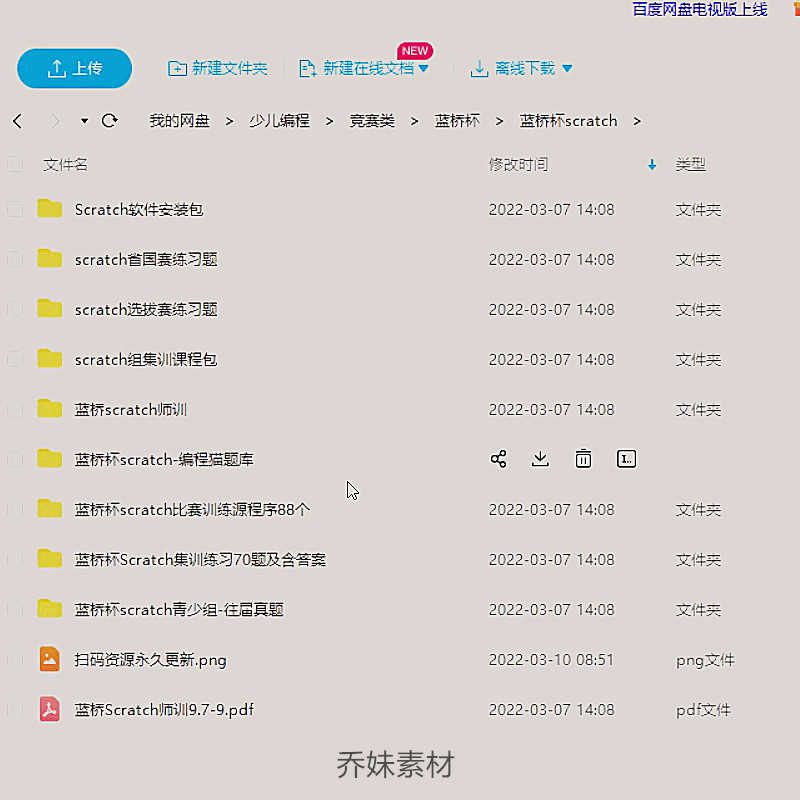
Task: Navigate to 我的网盘 in breadcrumb
Action: pyautogui.click(x=180, y=121)
